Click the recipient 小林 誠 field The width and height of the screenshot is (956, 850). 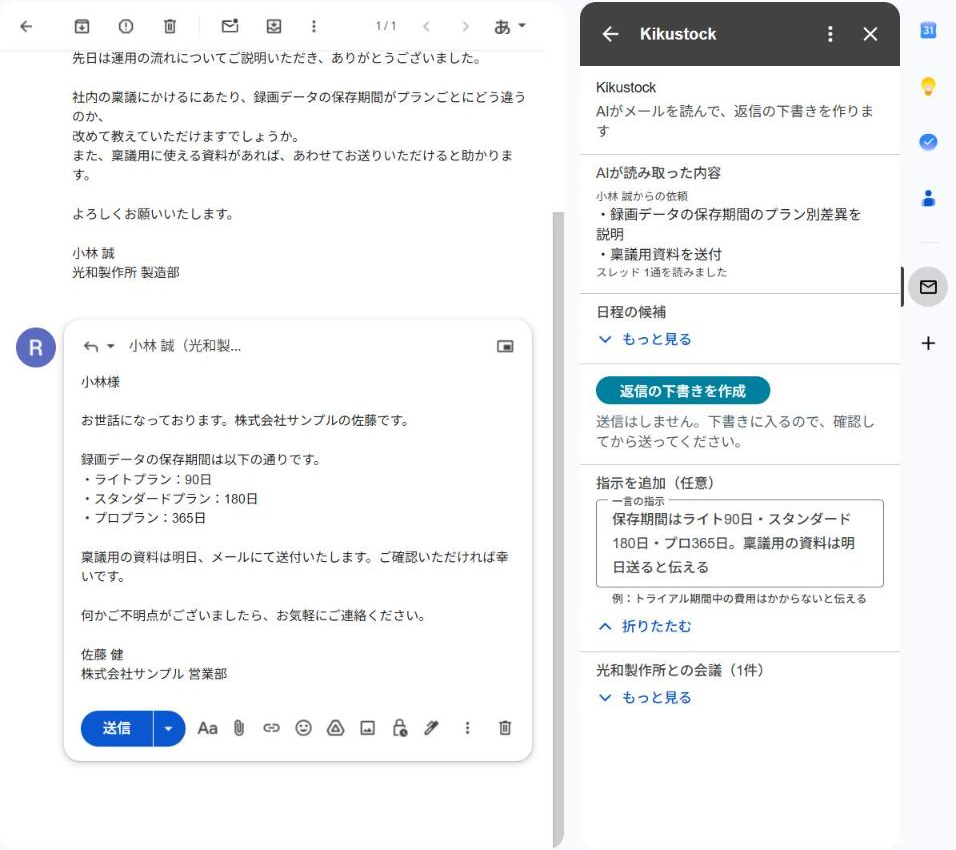185,346
